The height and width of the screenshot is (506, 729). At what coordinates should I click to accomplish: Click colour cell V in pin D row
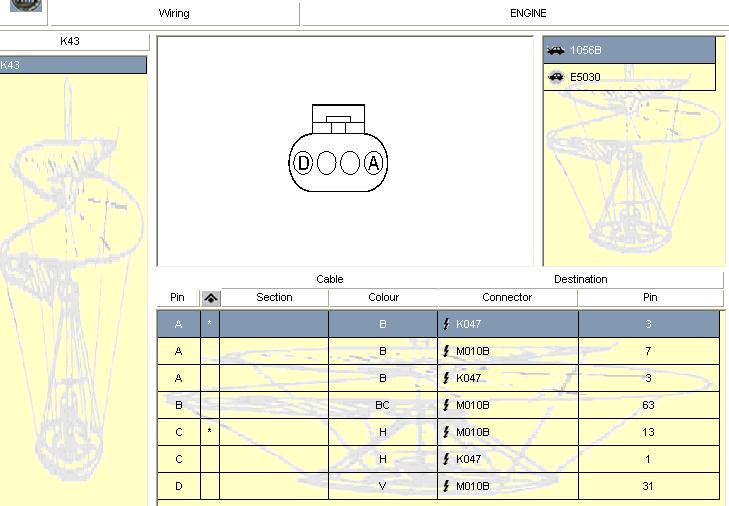click(x=383, y=486)
